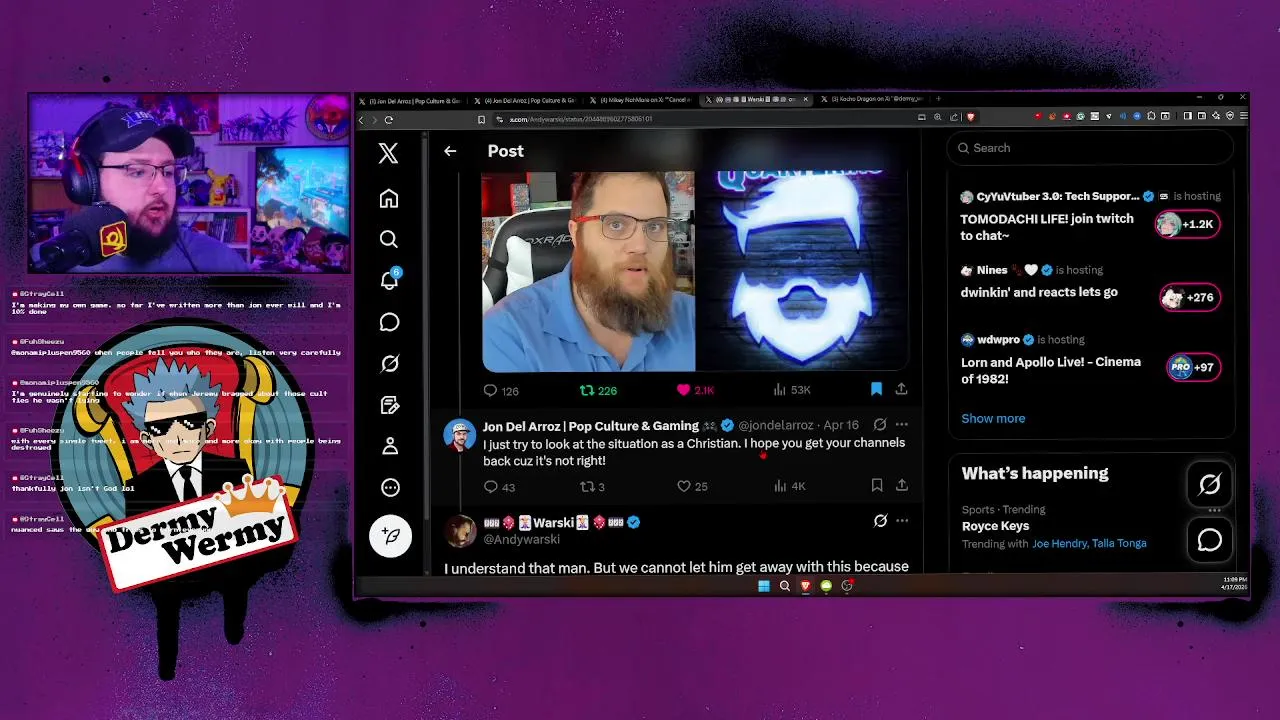Undo repost on post with 226 reposts
1280x720 pixels.
pos(598,390)
